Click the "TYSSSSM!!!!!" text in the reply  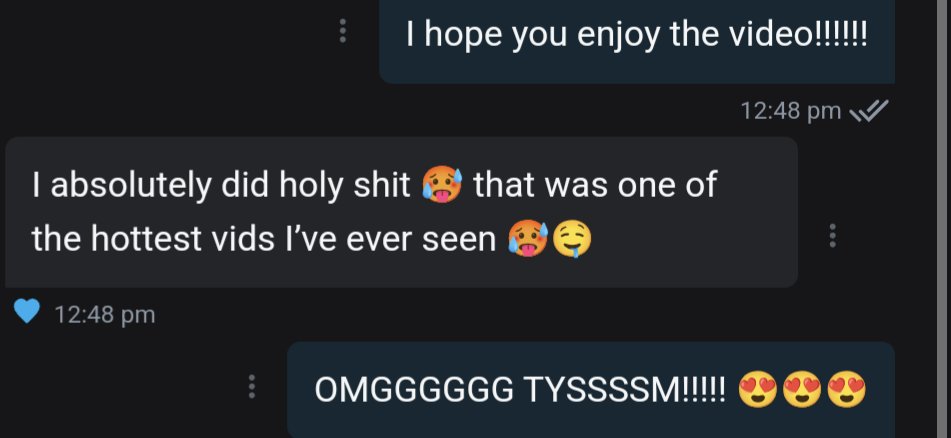(625, 389)
